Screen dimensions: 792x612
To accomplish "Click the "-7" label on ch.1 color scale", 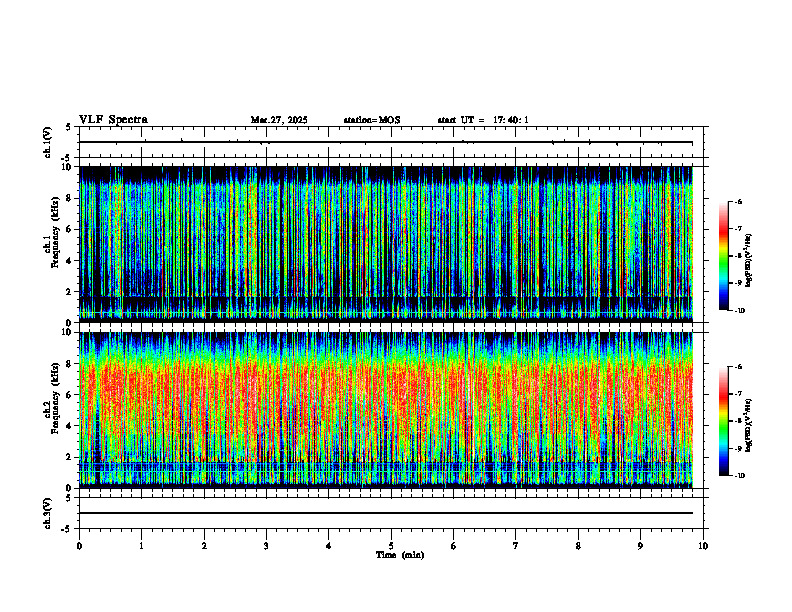I will click(x=738, y=229).
